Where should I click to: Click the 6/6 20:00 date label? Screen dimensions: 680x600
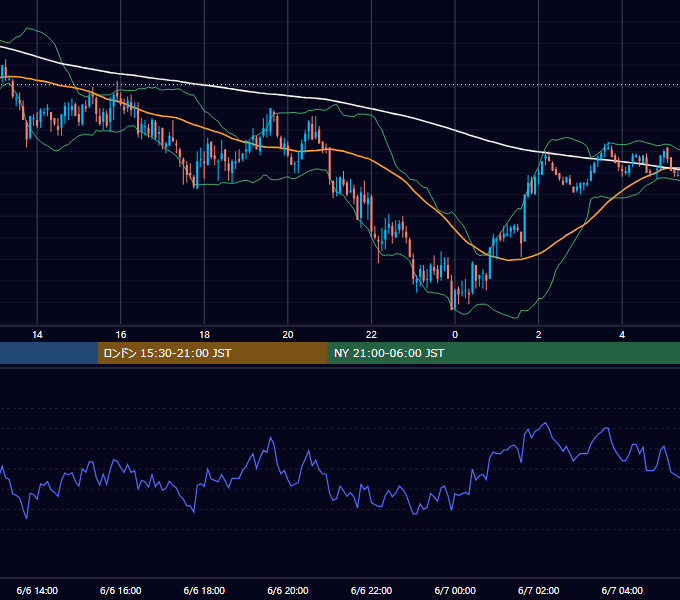[x=288, y=590]
